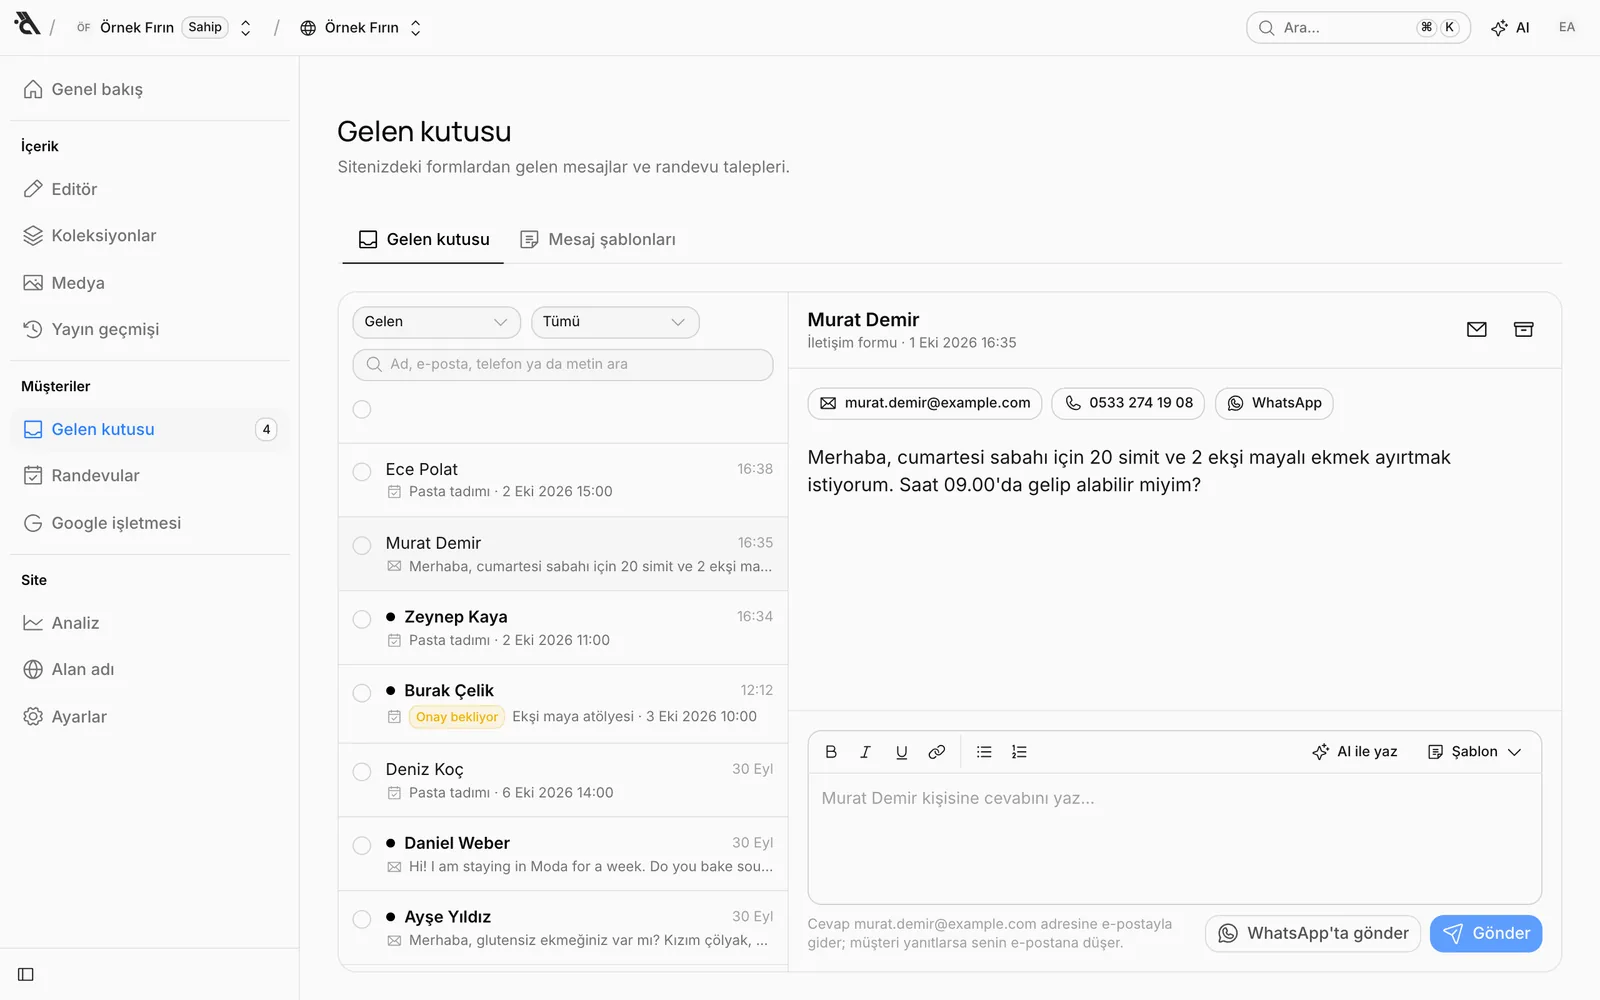Image resolution: width=1600 pixels, height=1000 pixels.
Task: Focus the message search field
Action: (563, 365)
